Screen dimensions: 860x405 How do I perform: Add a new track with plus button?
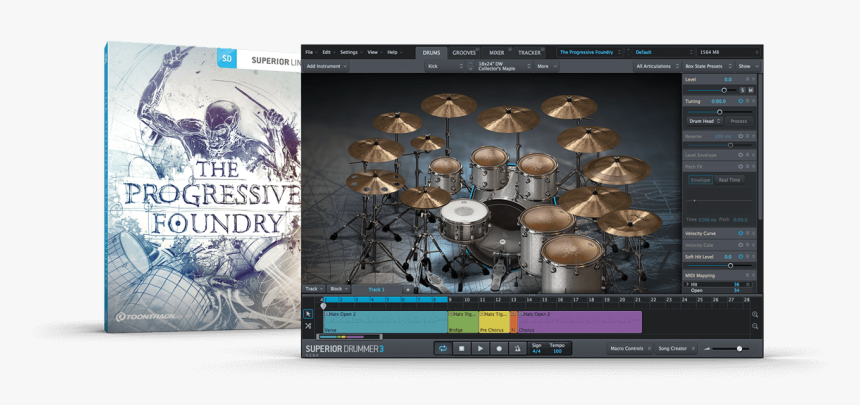[x=408, y=289]
